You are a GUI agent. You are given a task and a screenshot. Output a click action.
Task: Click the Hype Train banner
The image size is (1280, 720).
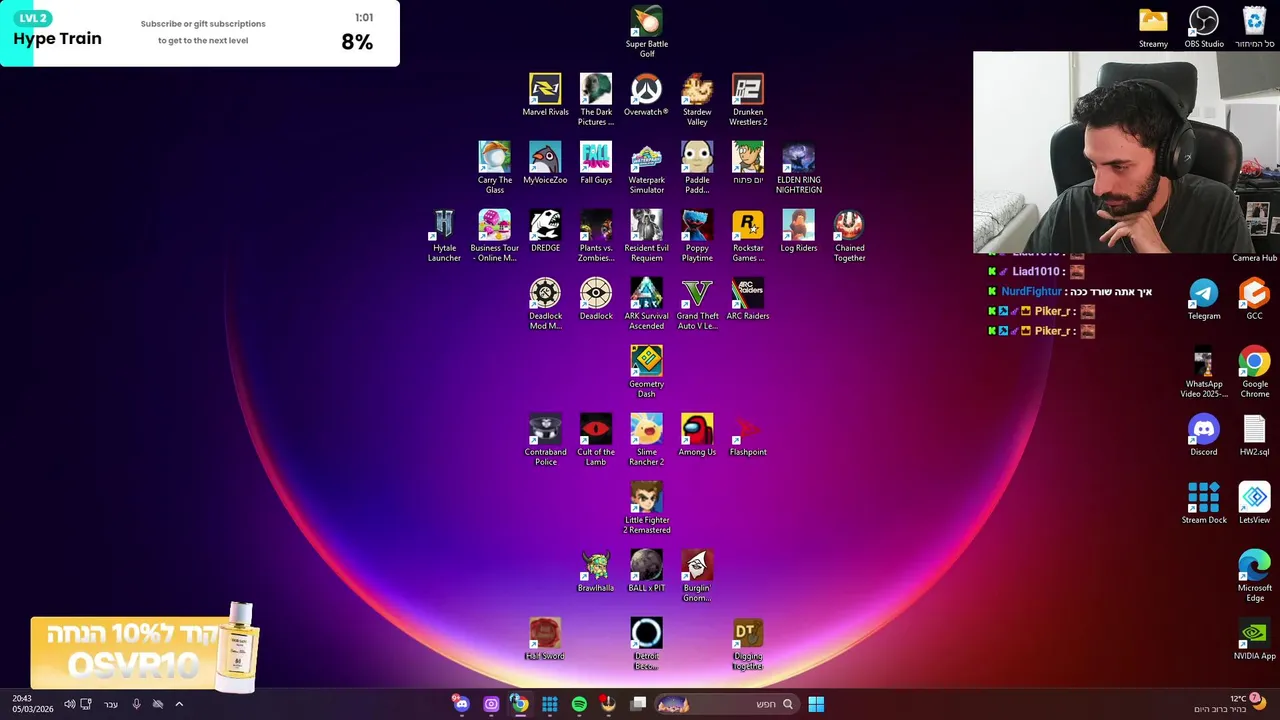[200, 33]
